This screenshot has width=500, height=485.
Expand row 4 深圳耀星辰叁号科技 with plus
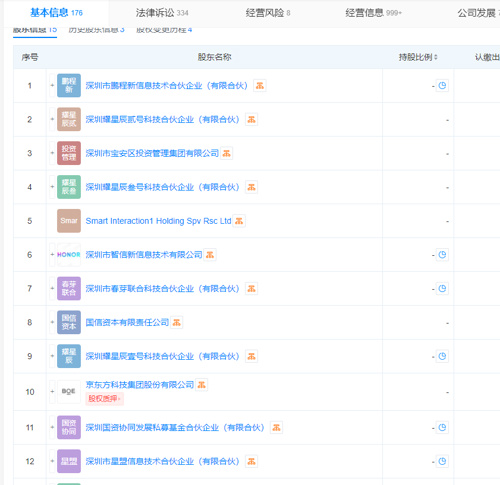pyautogui.click(x=52, y=187)
